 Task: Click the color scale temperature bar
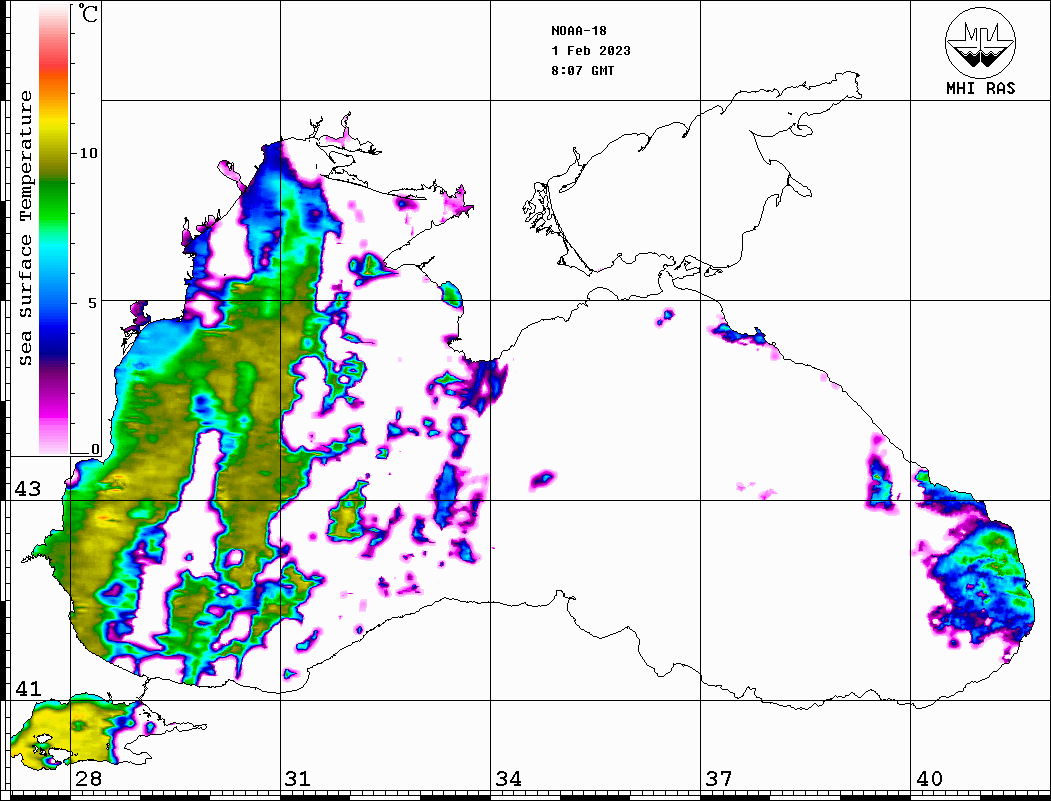[54, 229]
